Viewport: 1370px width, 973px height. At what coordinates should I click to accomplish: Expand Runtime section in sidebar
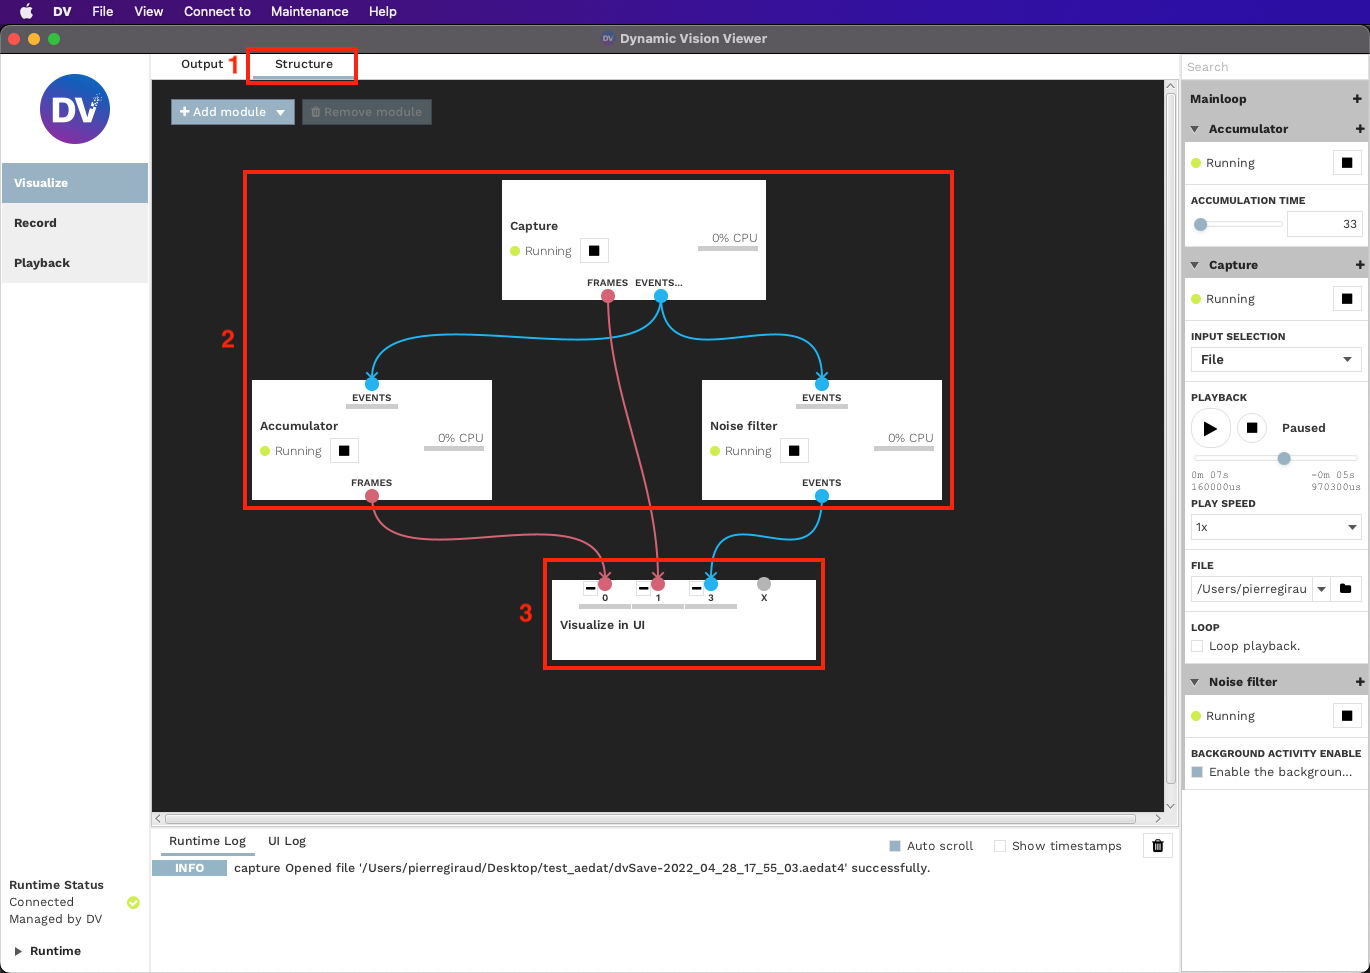18,951
